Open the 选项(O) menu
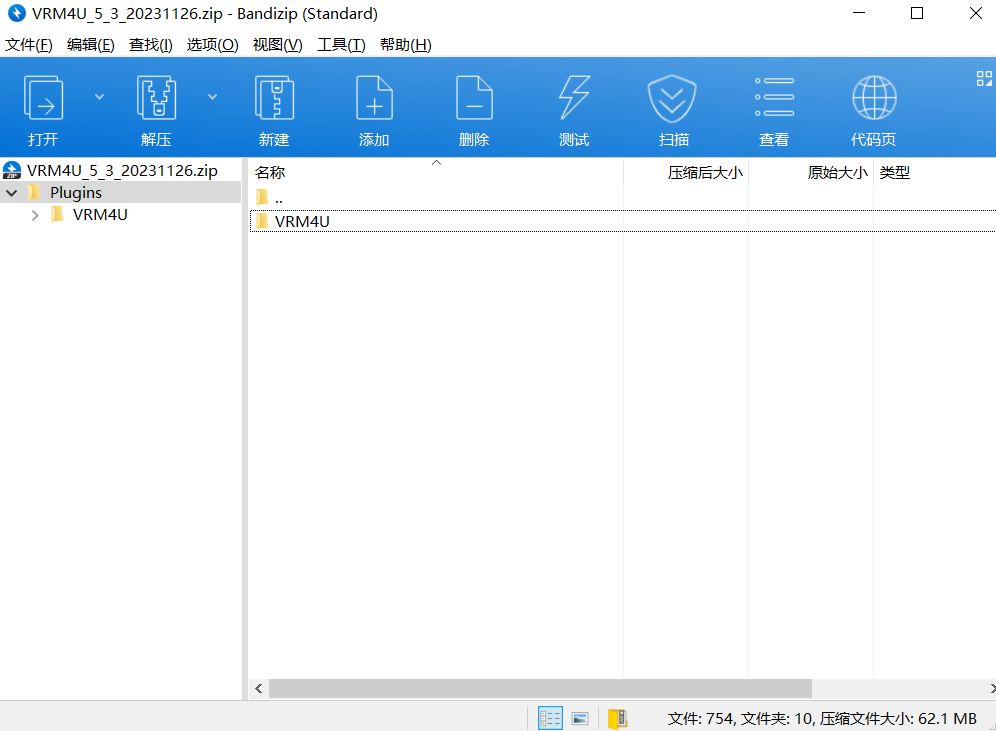The image size is (996, 731). point(212,44)
